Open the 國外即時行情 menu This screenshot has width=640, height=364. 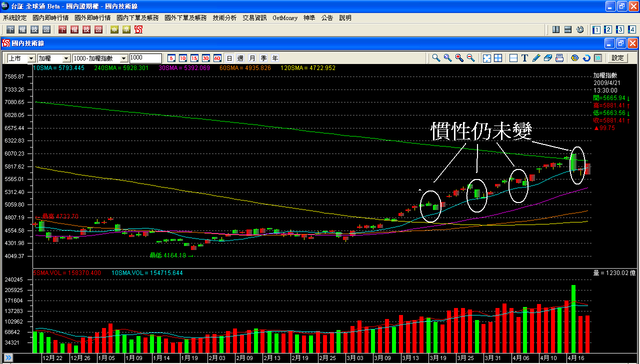93,18
